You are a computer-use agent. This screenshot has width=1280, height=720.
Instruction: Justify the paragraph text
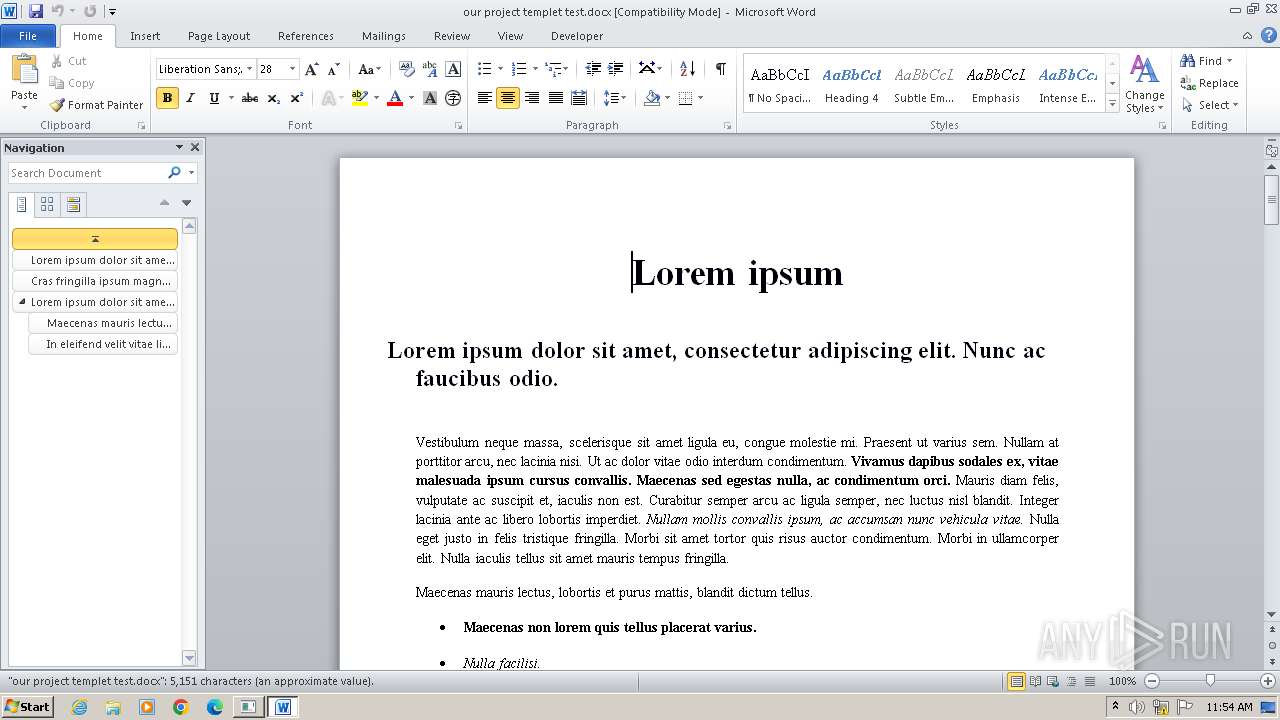point(555,98)
